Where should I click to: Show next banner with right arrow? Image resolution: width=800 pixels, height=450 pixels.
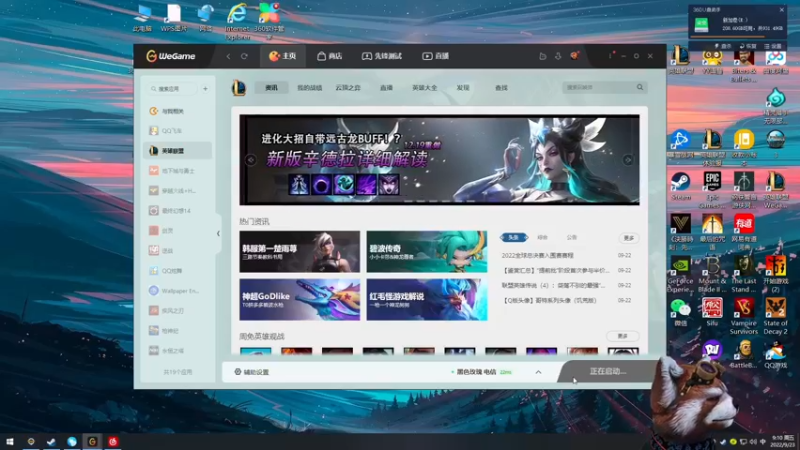(x=628, y=160)
